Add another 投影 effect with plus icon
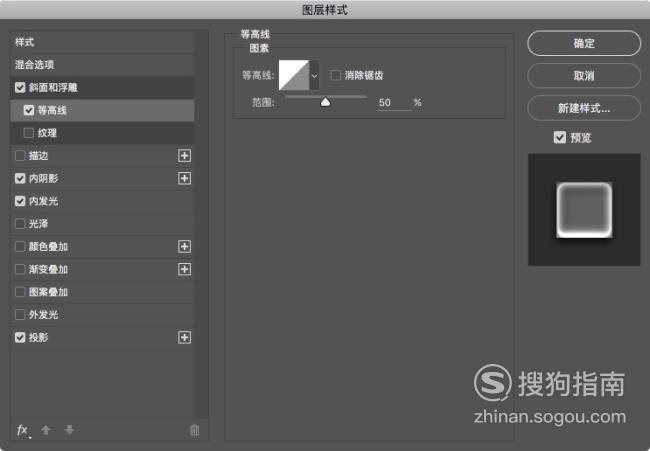This screenshot has width=650, height=451. 184,337
